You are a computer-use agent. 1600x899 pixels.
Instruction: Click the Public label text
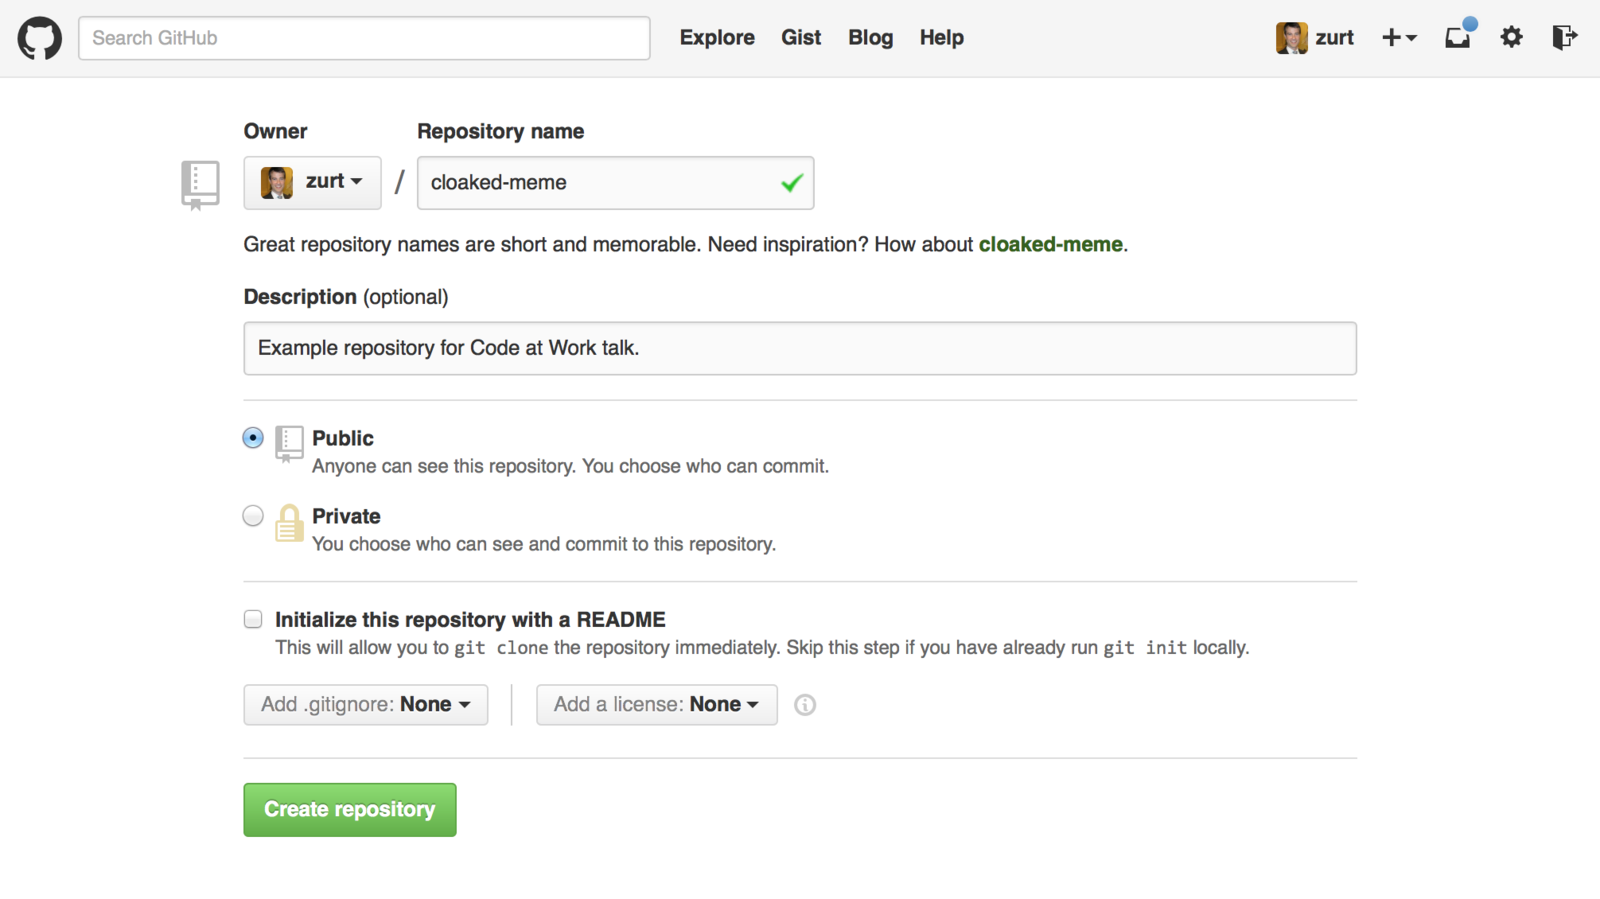tap(343, 438)
